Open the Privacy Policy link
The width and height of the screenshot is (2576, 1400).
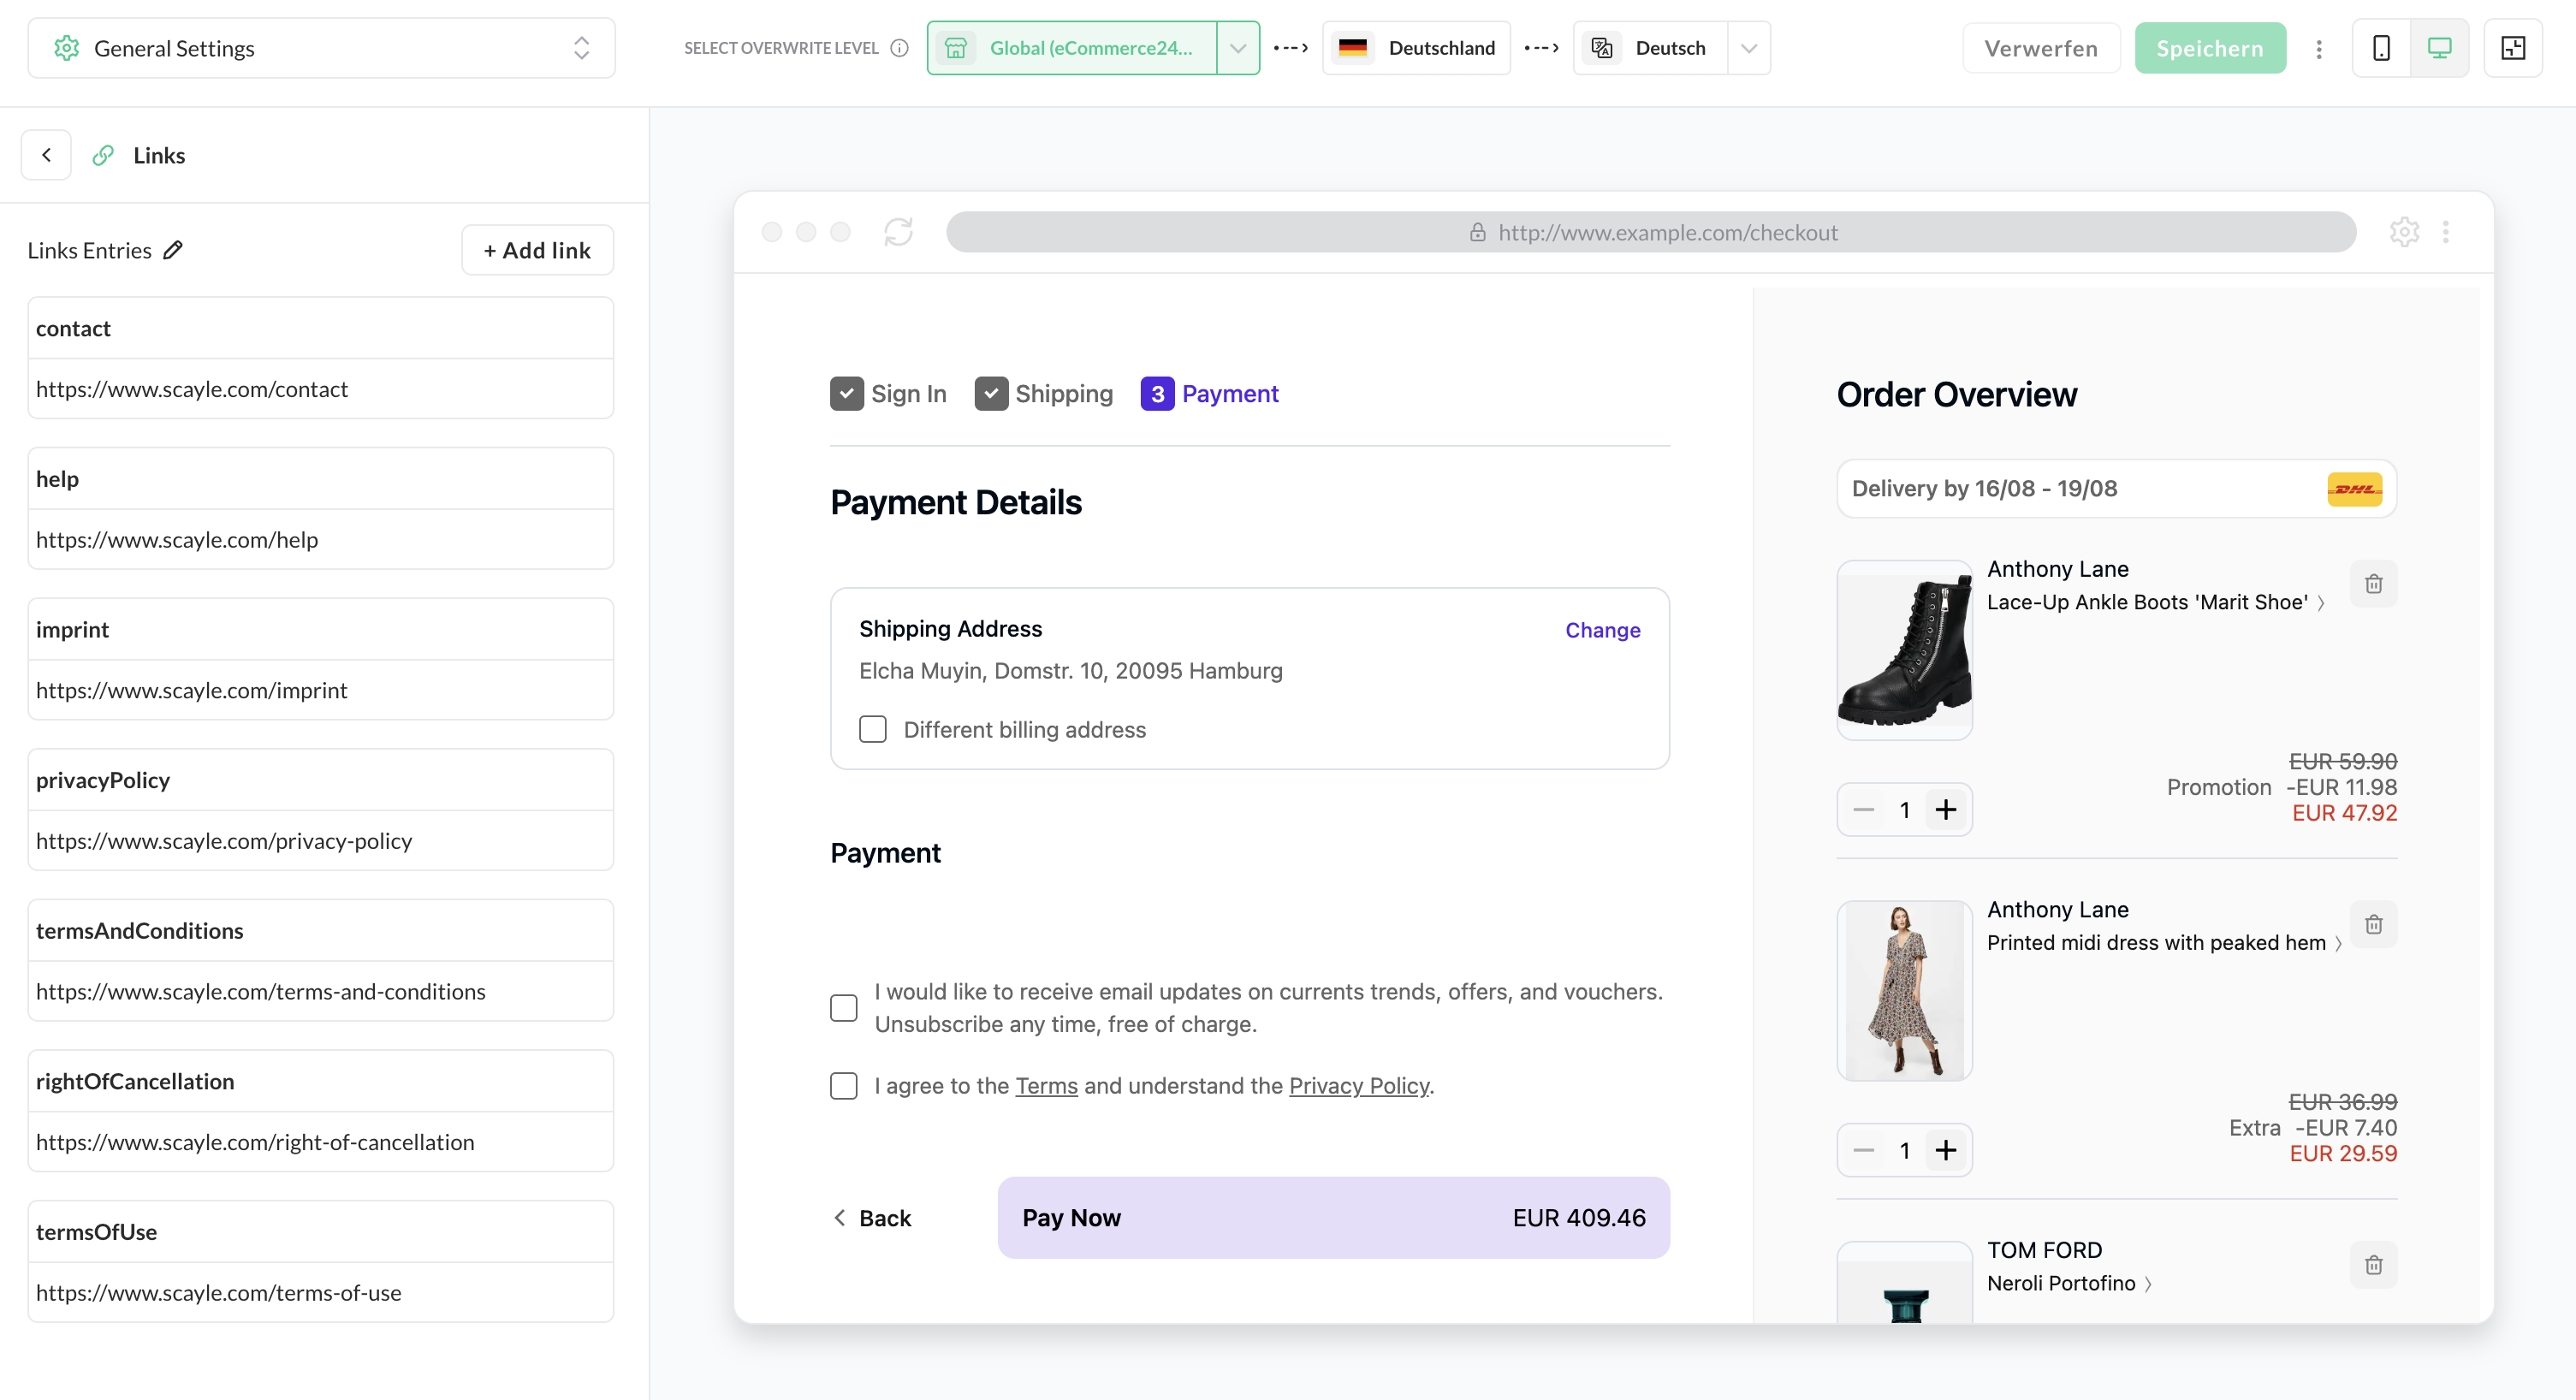point(1358,1086)
